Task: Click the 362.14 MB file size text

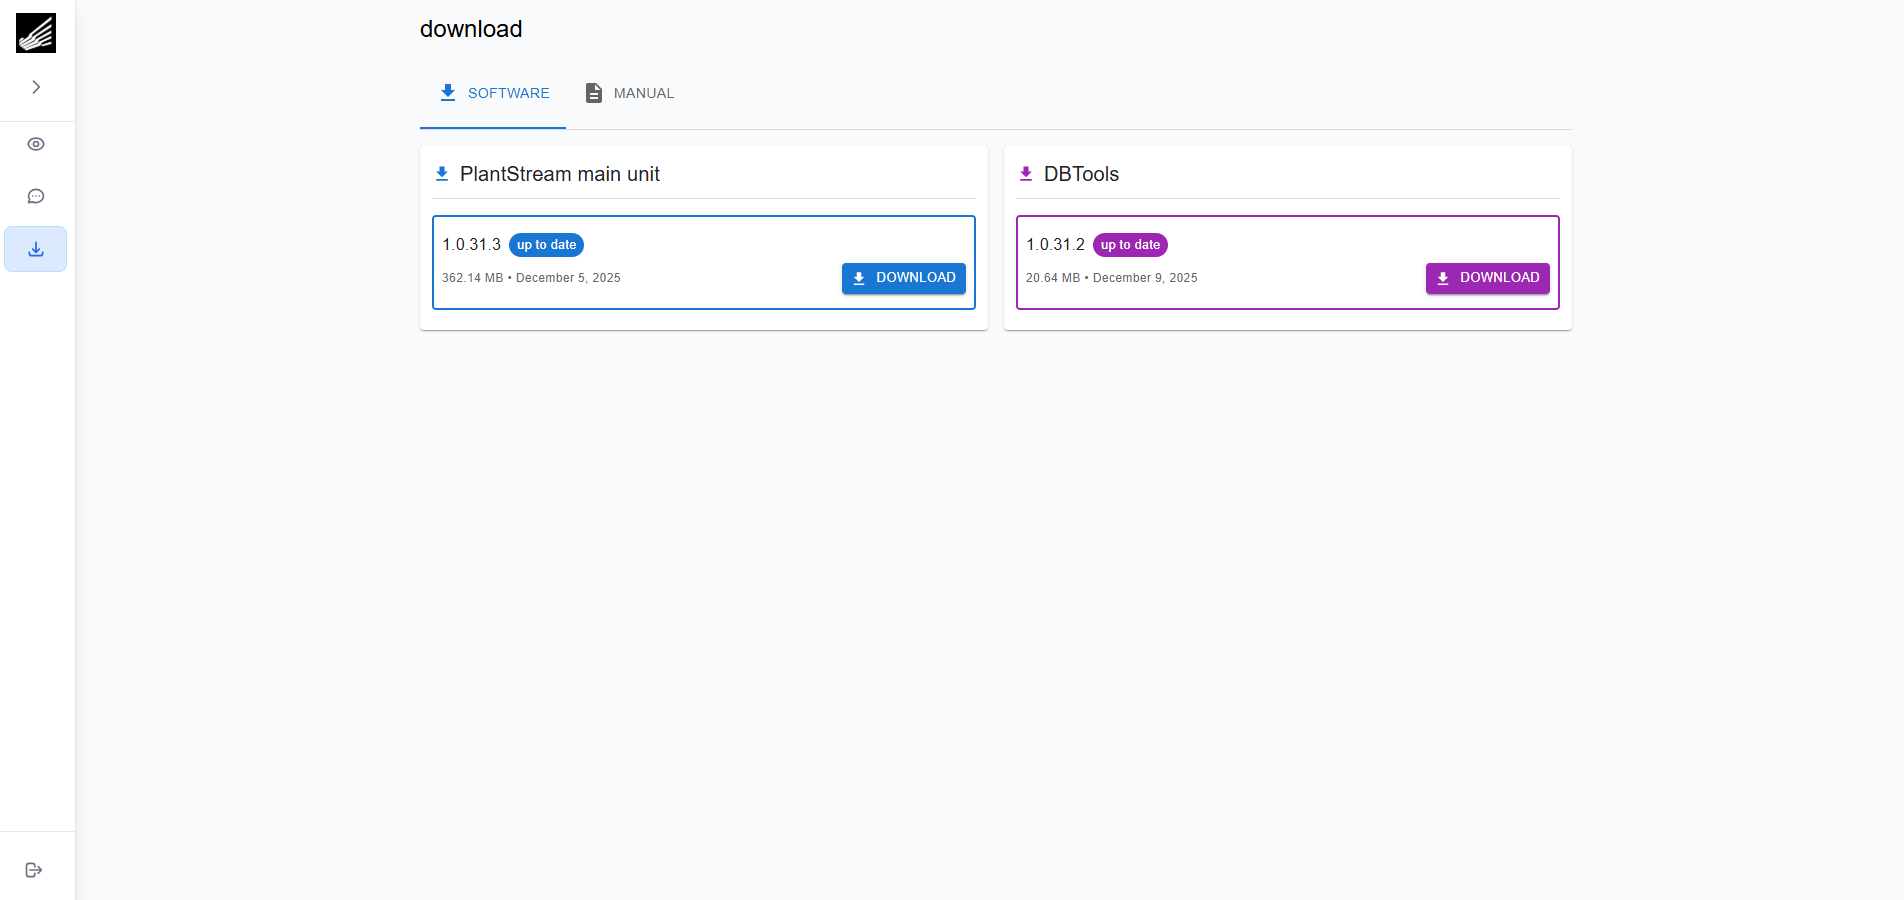Action: click(472, 278)
